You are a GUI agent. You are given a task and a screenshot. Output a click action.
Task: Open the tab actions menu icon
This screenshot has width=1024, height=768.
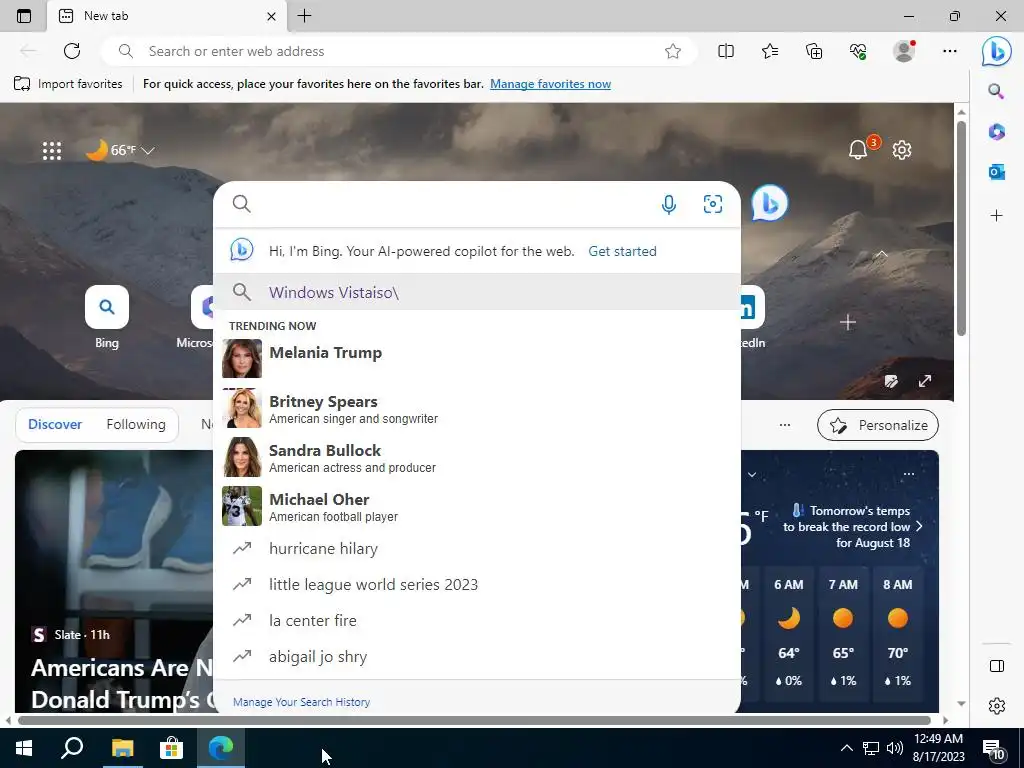tap(24, 16)
